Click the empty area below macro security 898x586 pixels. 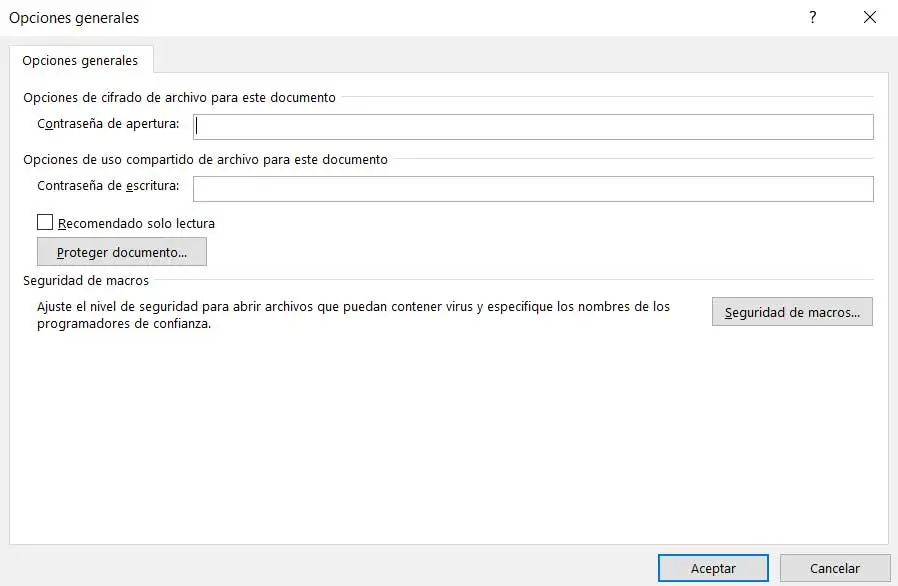click(448, 440)
